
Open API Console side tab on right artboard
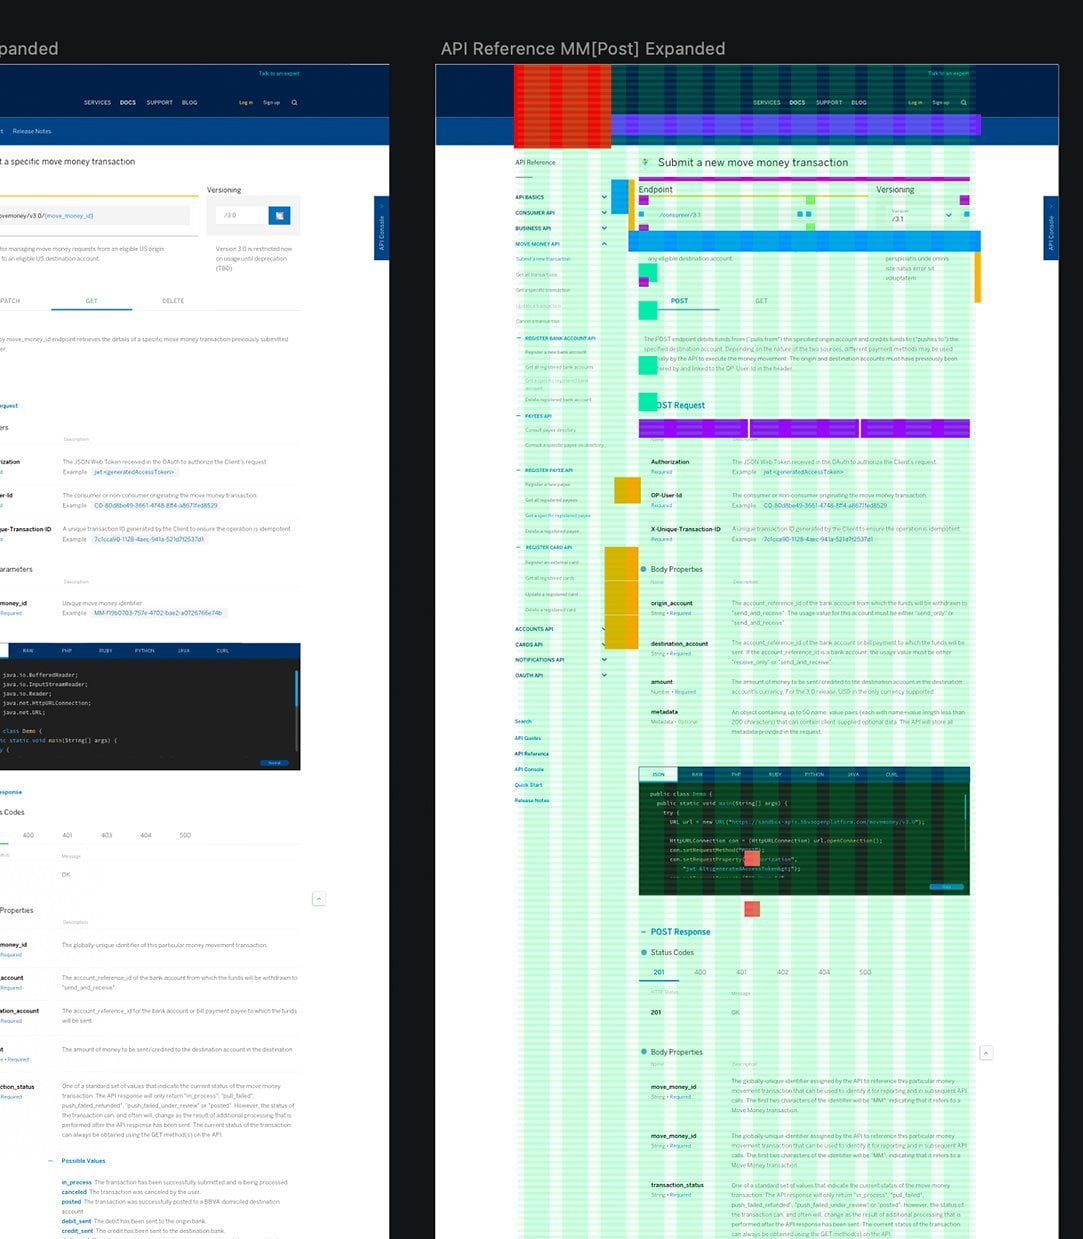point(1050,228)
